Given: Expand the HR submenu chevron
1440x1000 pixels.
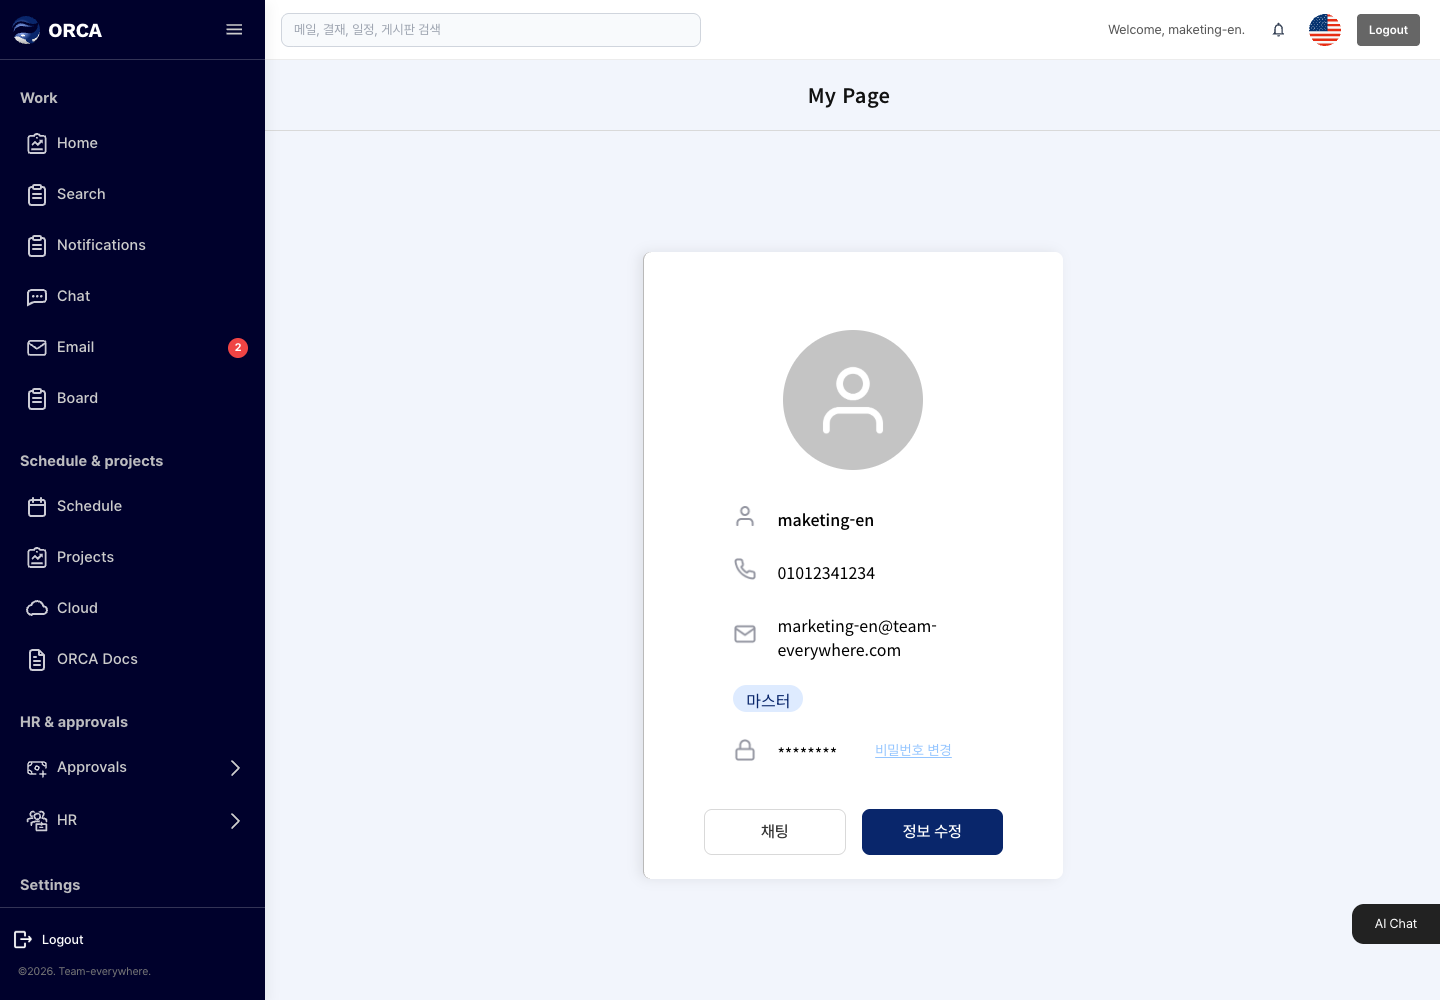Looking at the screenshot, I should coord(236,821).
